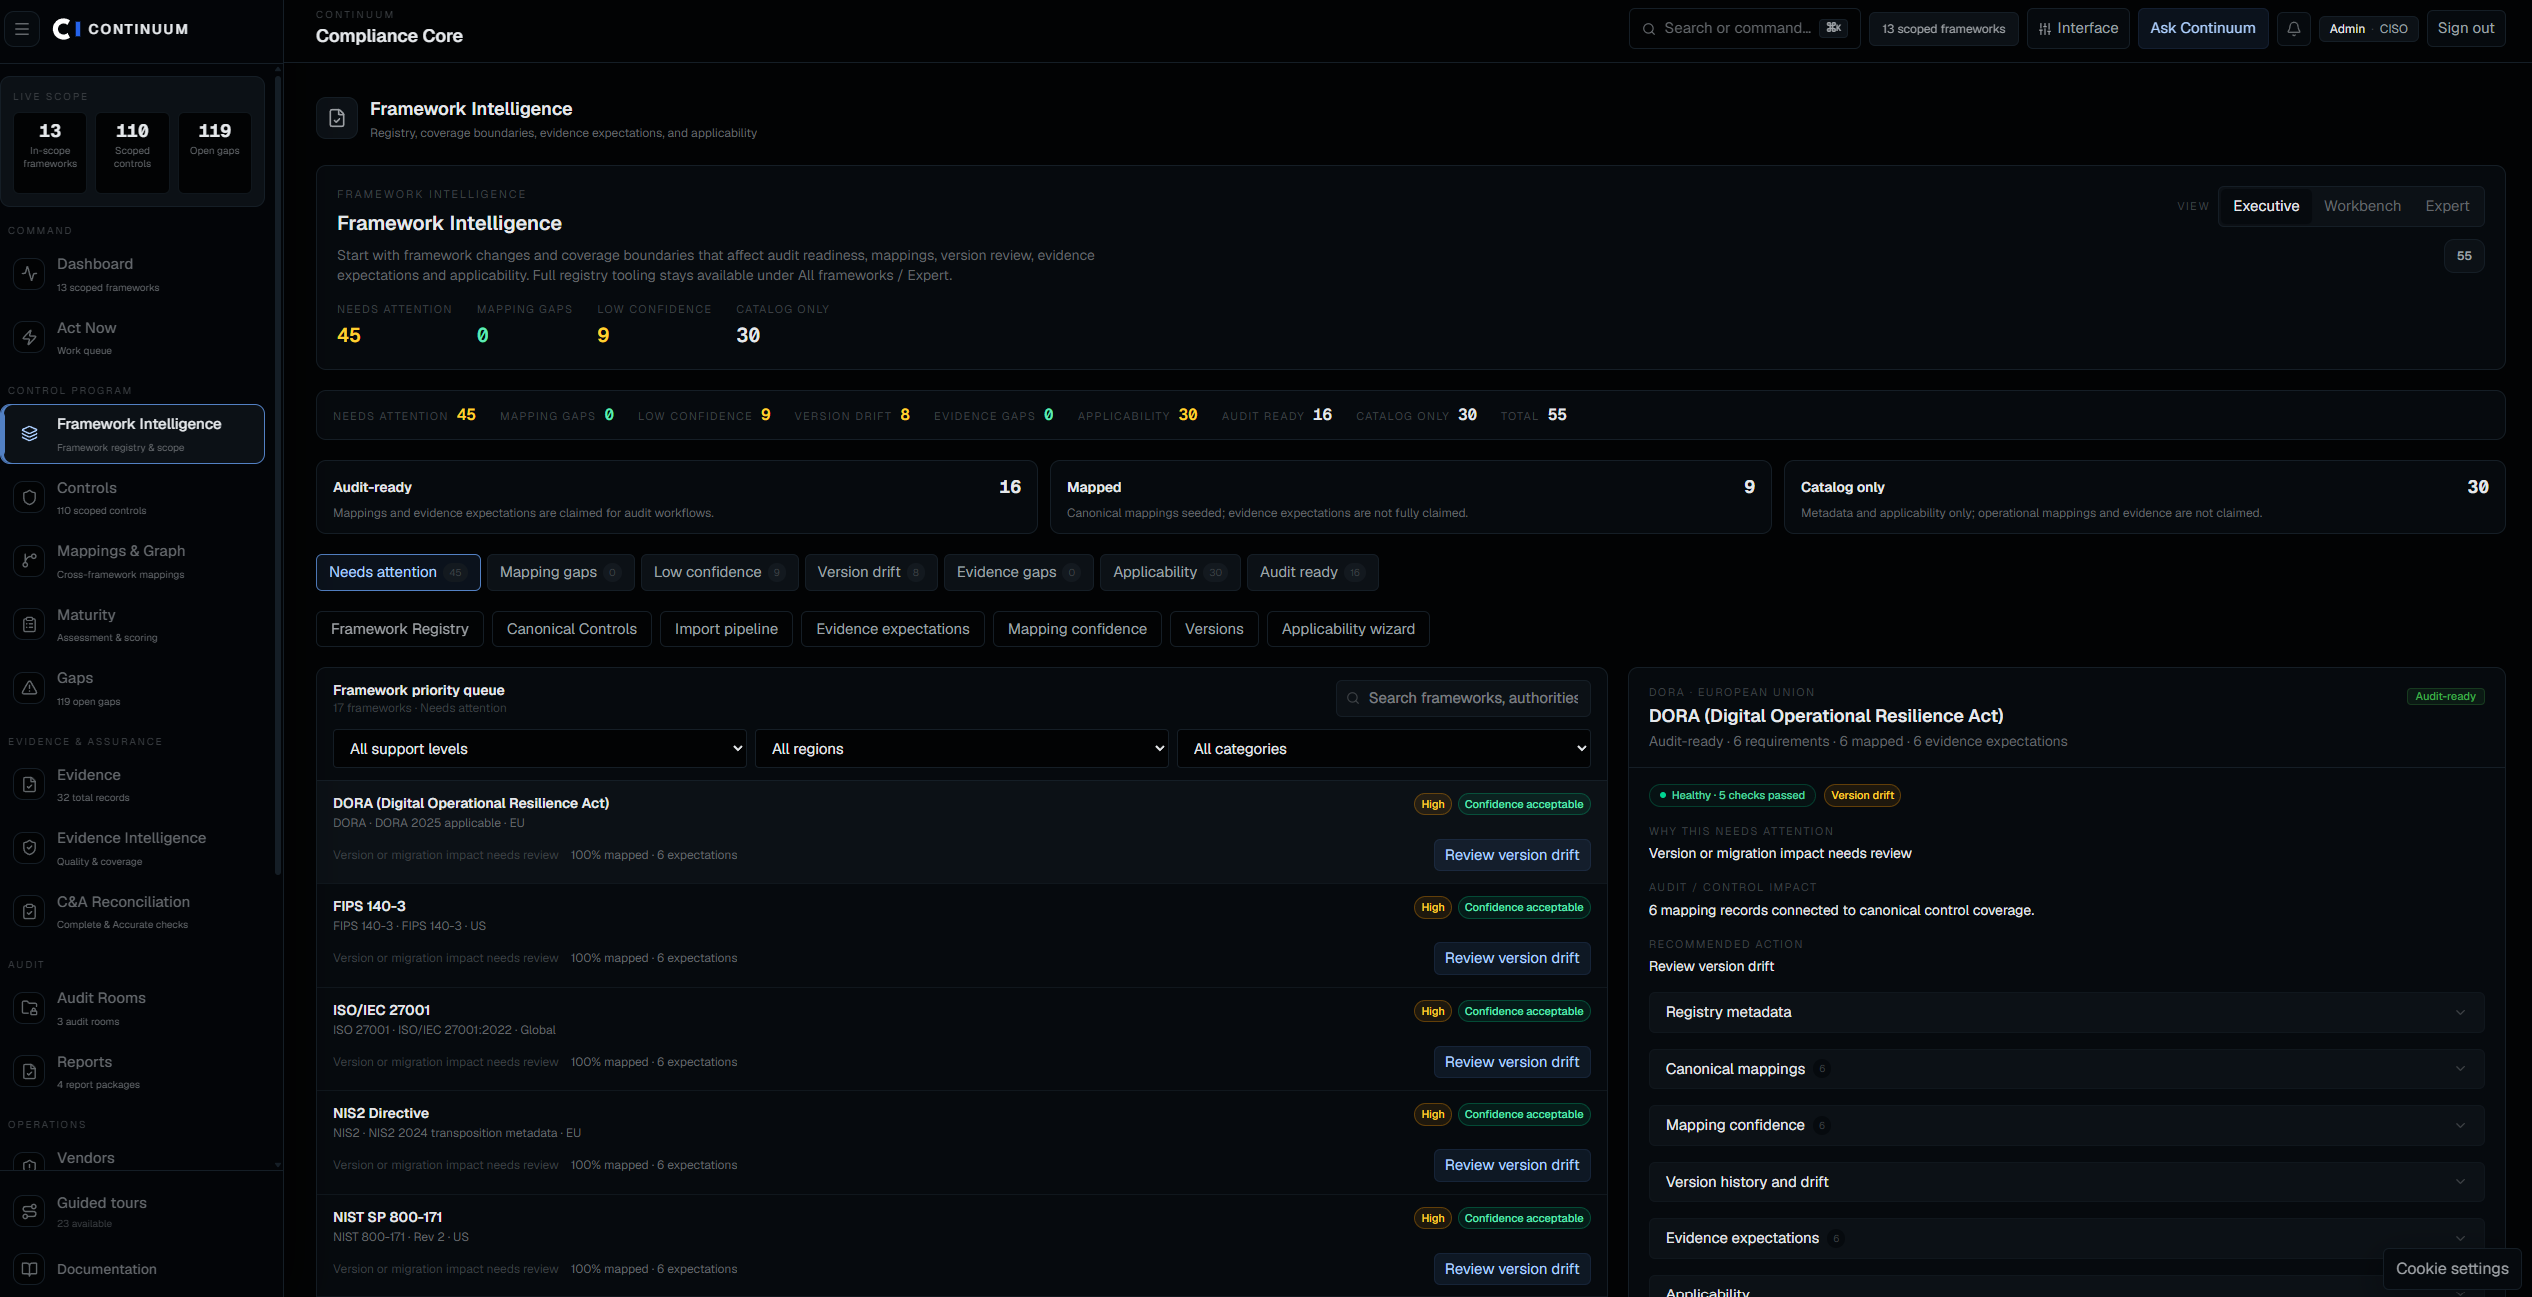The height and width of the screenshot is (1297, 2532).
Task: Click the Documentation book icon
Action: 30,1269
